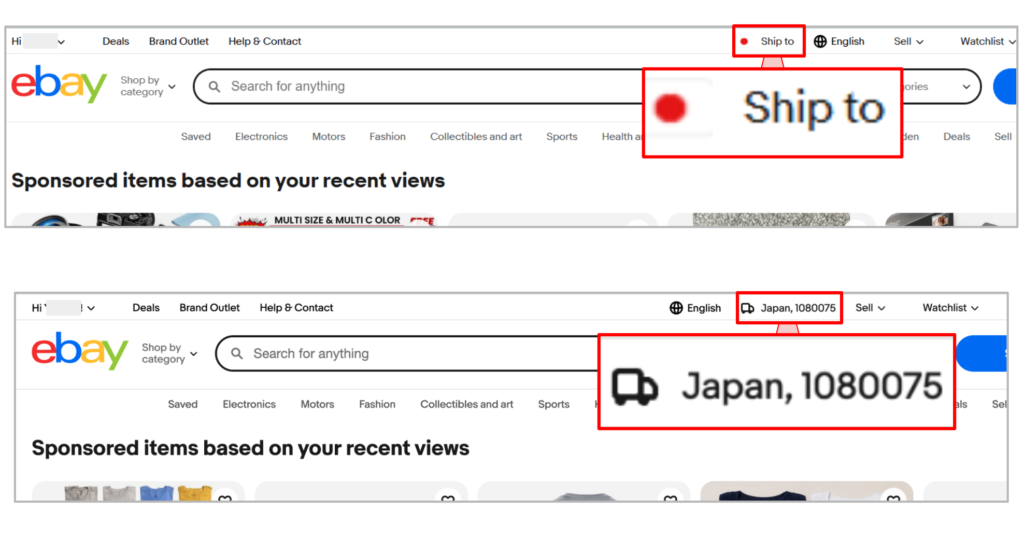Click heart icon on colored t-shirts card
This screenshot has height=541, width=1024.
[x=225, y=498]
